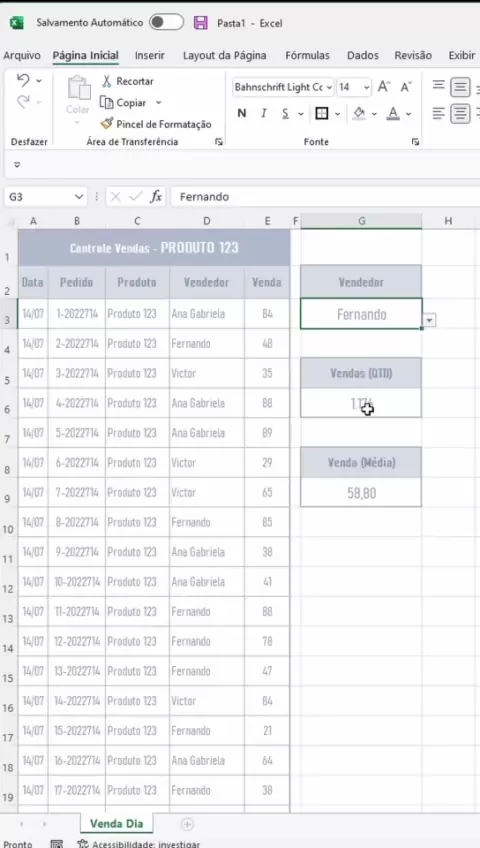Click Pincel de Formatação button
The height and width of the screenshot is (848, 480).
point(156,124)
